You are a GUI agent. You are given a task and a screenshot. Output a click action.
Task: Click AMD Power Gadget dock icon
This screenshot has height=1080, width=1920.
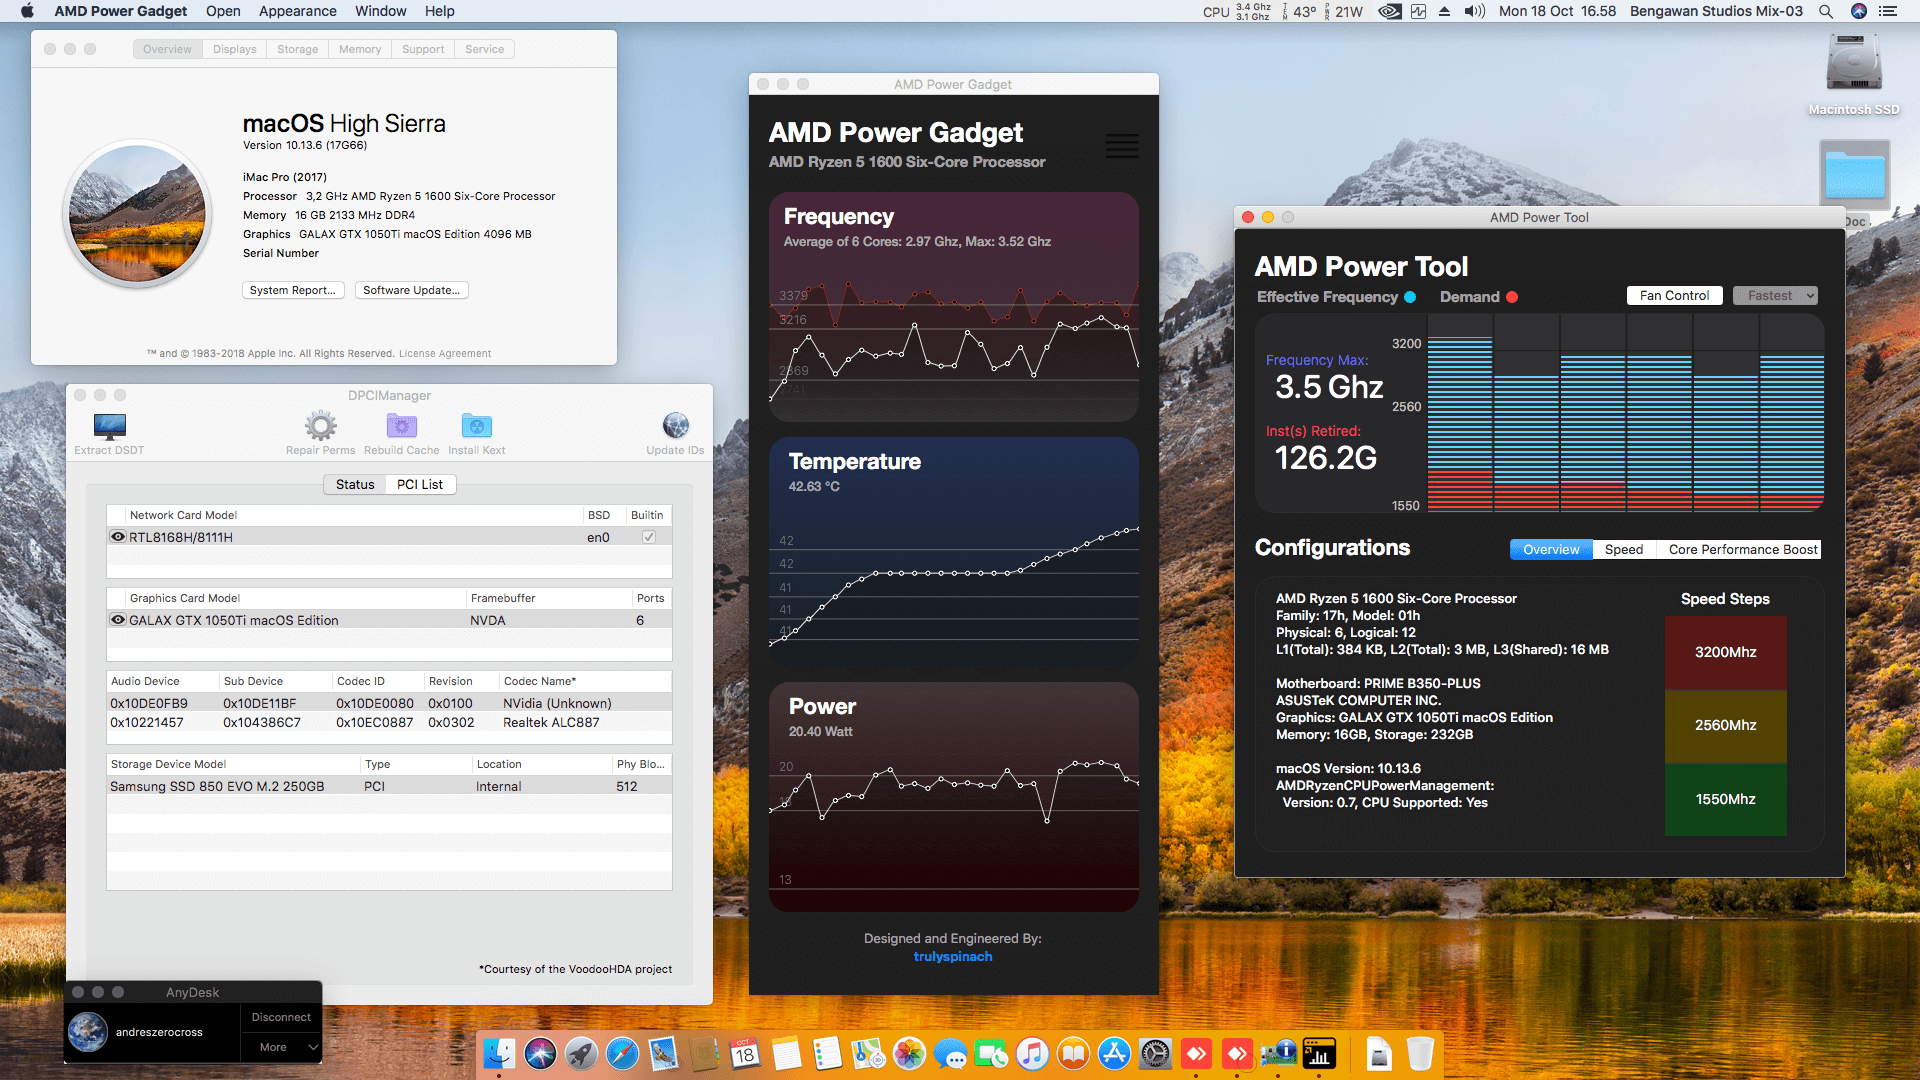tap(1319, 1053)
